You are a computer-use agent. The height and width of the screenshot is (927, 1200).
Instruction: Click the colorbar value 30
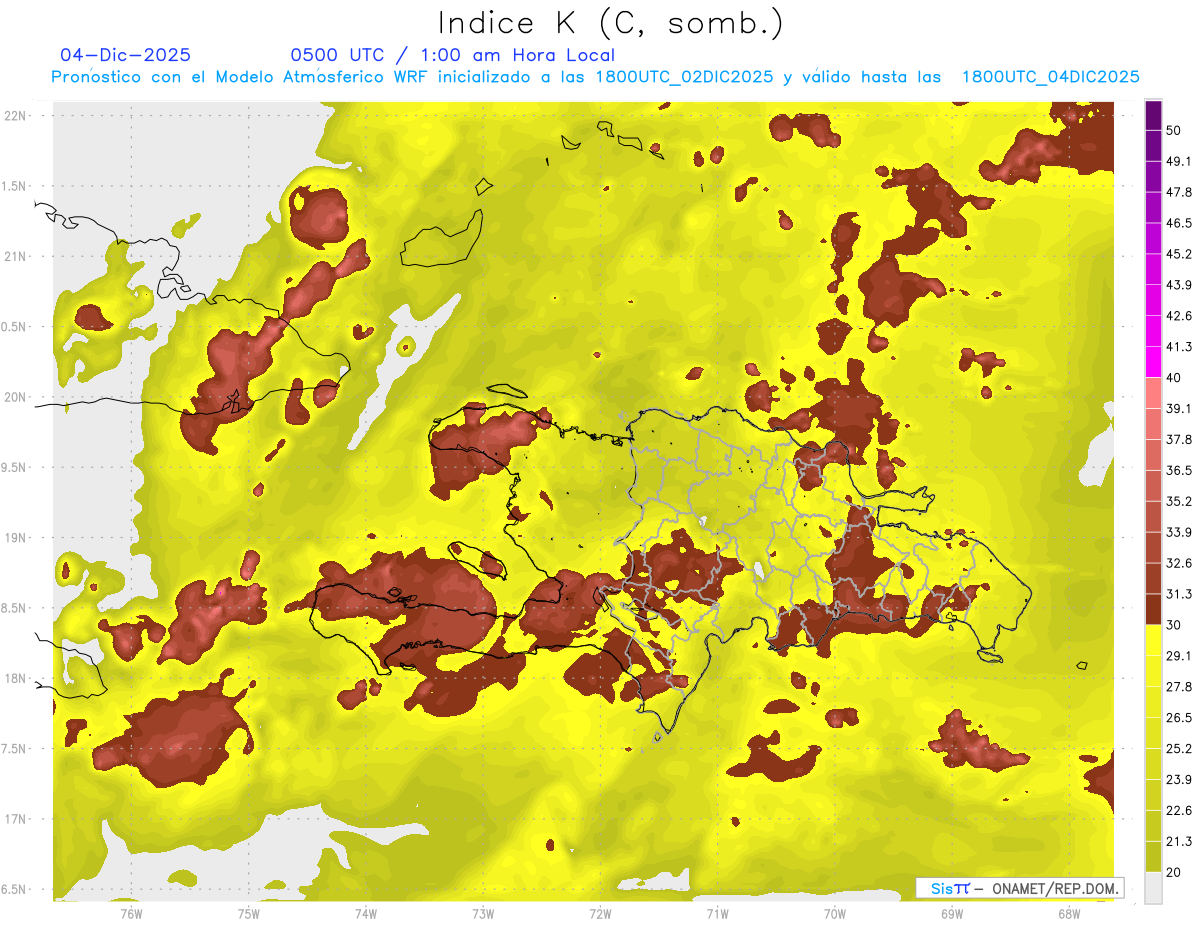pyautogui.click(x=1174, y=625)
